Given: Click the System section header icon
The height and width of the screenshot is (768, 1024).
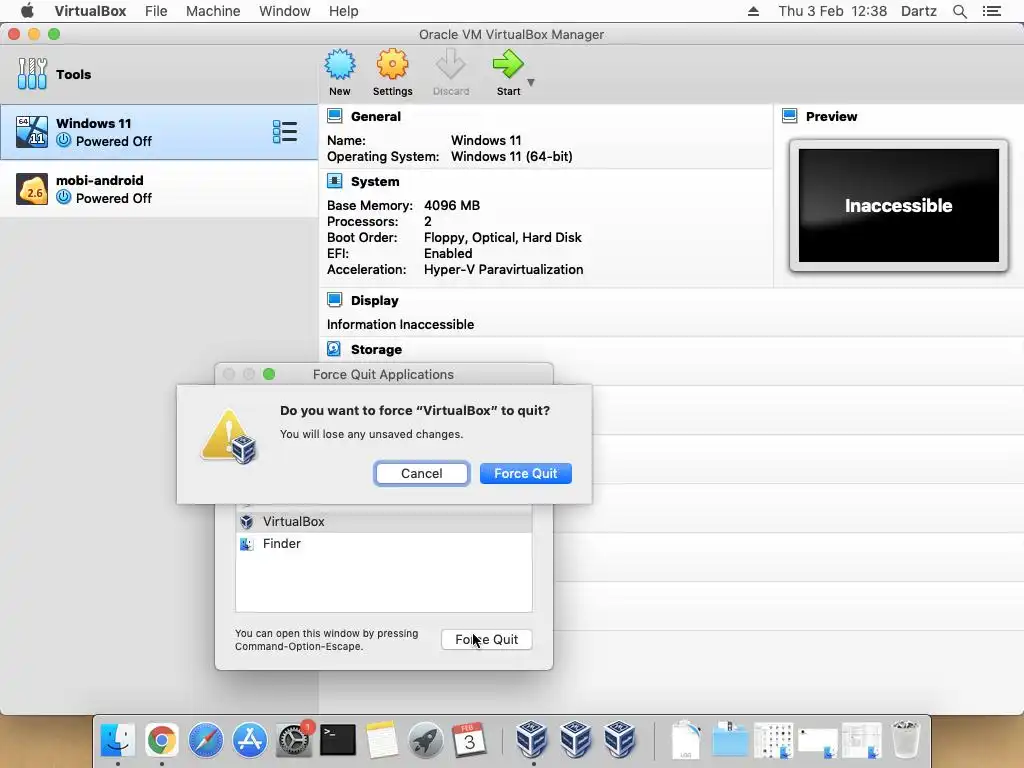Looking at the screenshot, I should [x=334, y=181].
